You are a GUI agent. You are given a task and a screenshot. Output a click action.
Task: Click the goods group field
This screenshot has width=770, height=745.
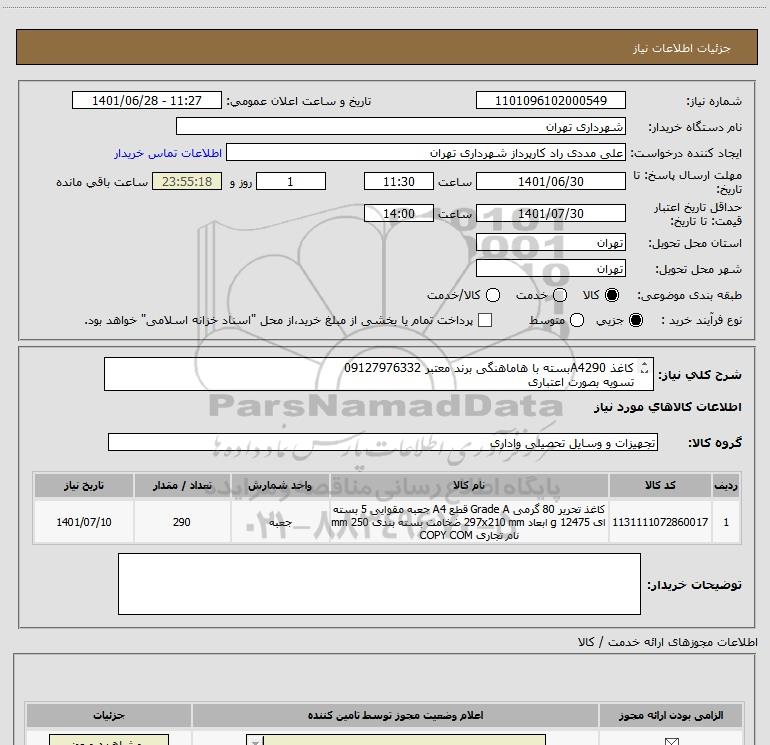click(x=383, y=442)
